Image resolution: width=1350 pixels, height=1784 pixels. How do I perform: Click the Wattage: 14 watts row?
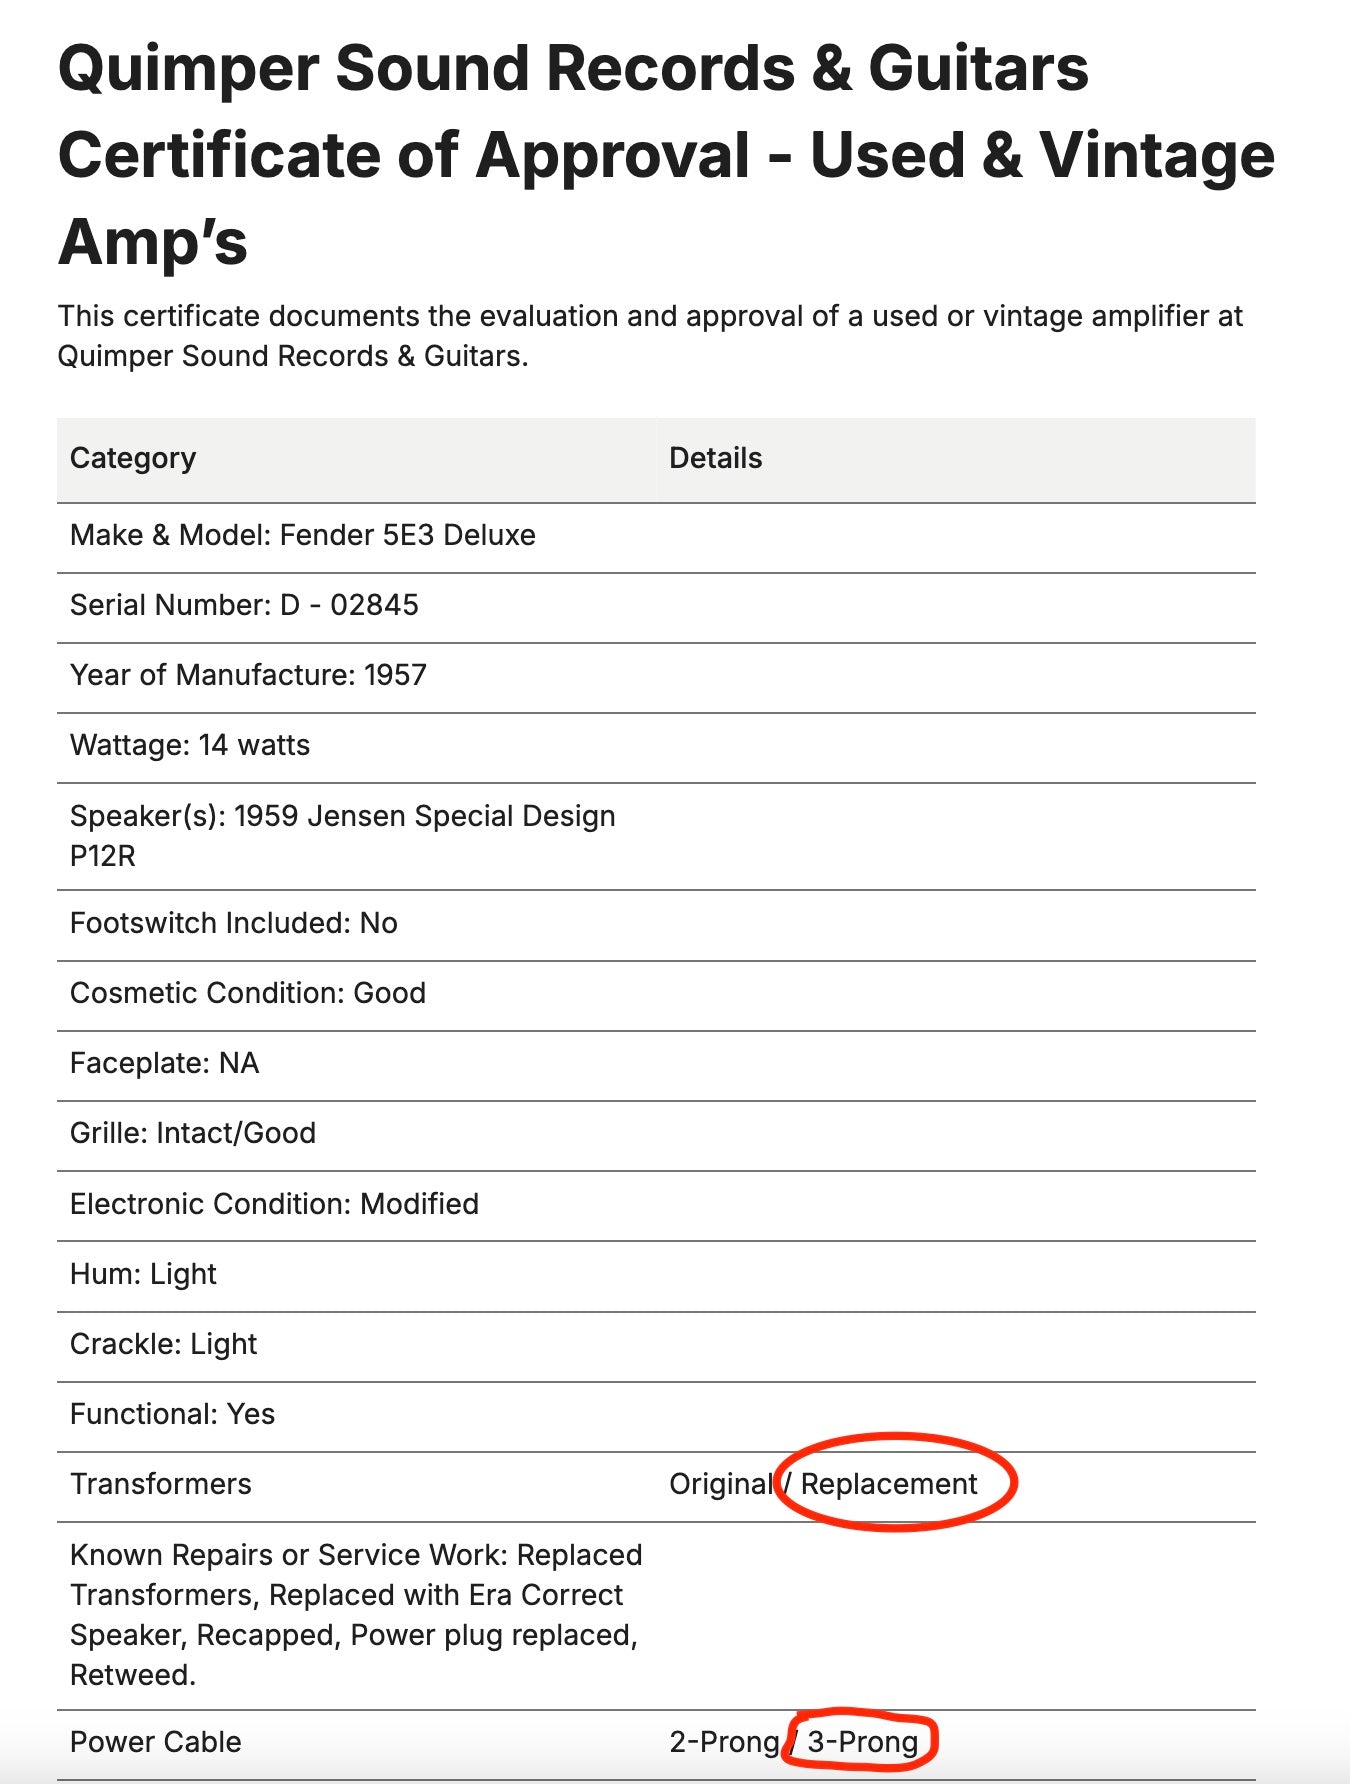[190, 745]
